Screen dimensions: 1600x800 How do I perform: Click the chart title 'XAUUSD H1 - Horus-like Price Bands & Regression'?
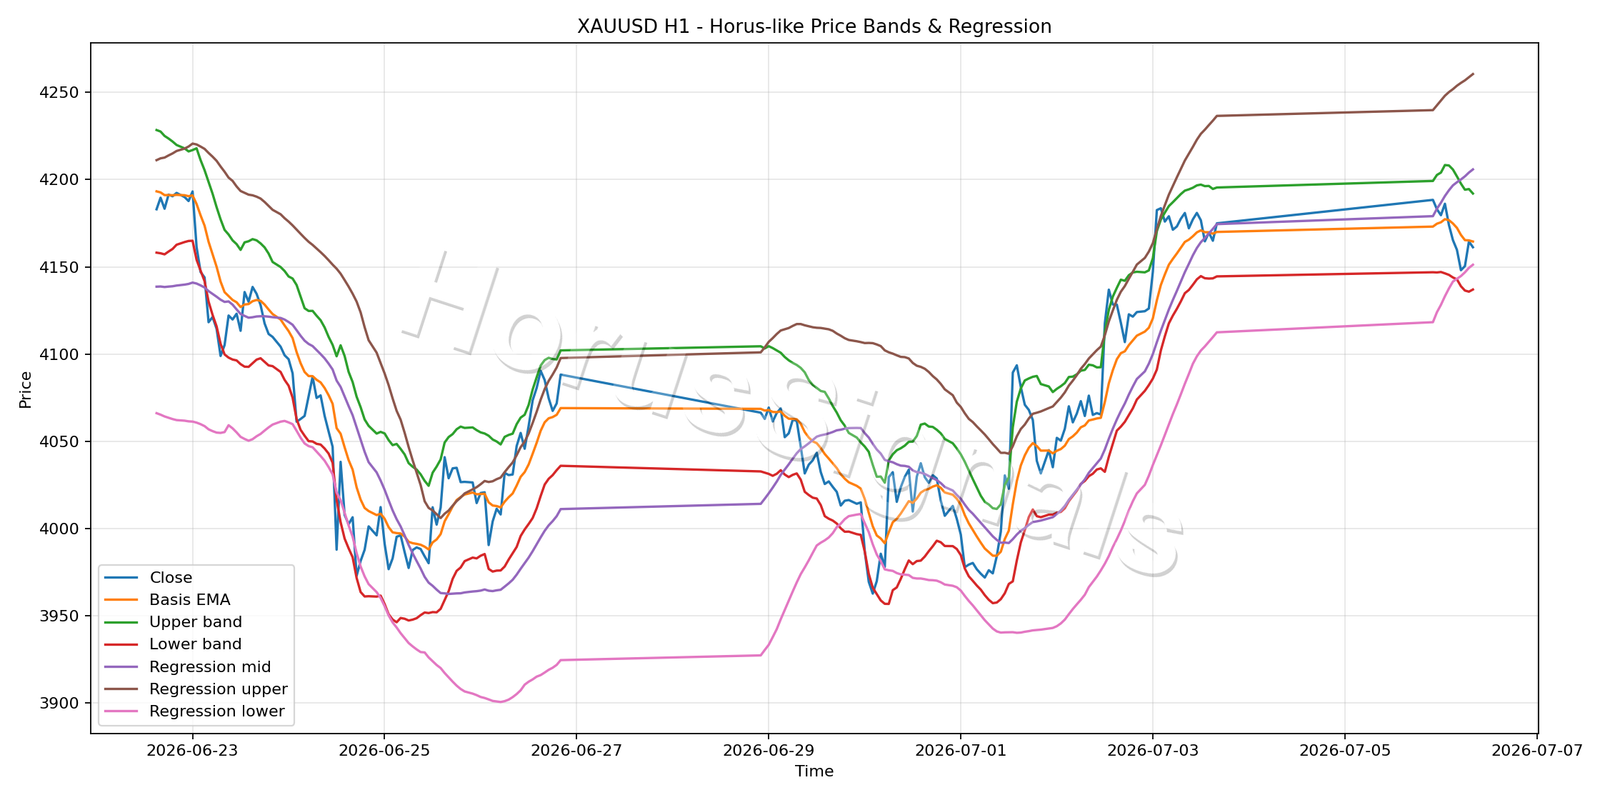[x=814, y=26]
